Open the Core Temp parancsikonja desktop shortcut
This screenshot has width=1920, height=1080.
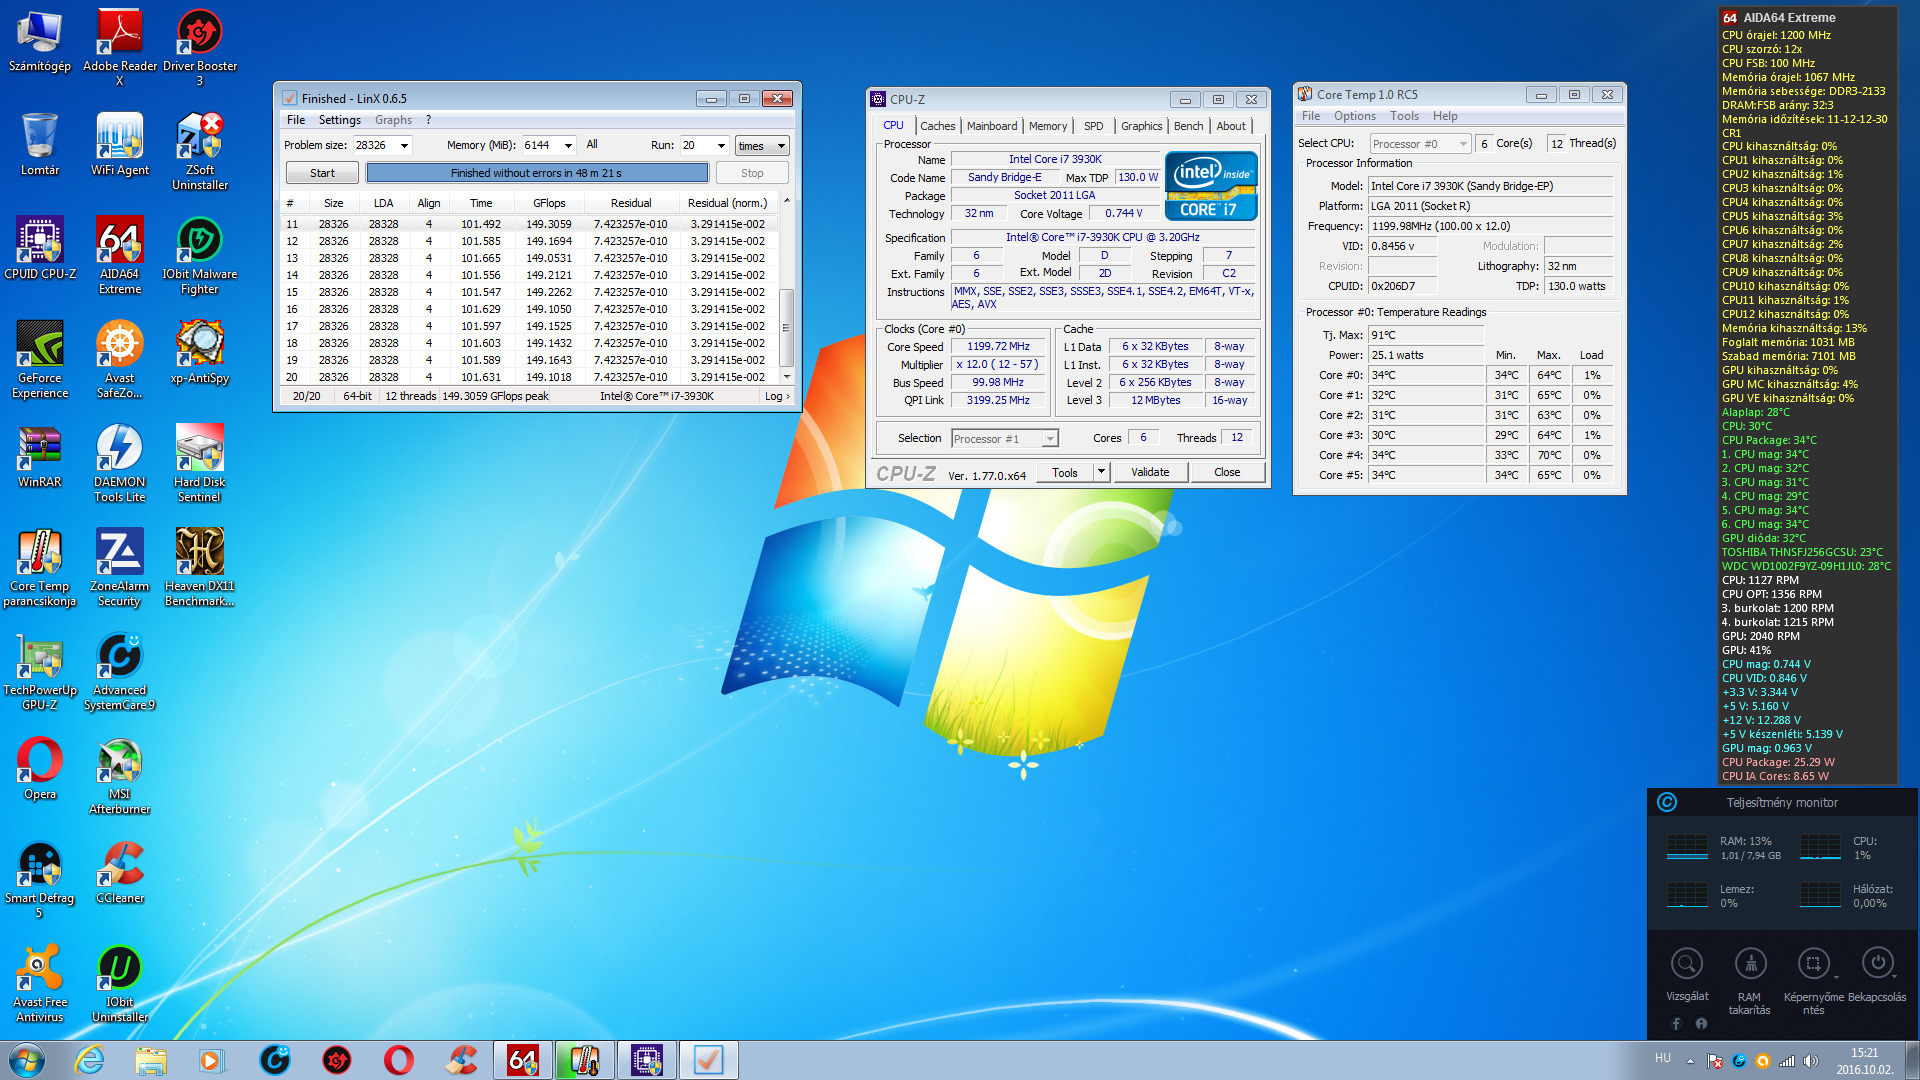(x=40, y=567)
